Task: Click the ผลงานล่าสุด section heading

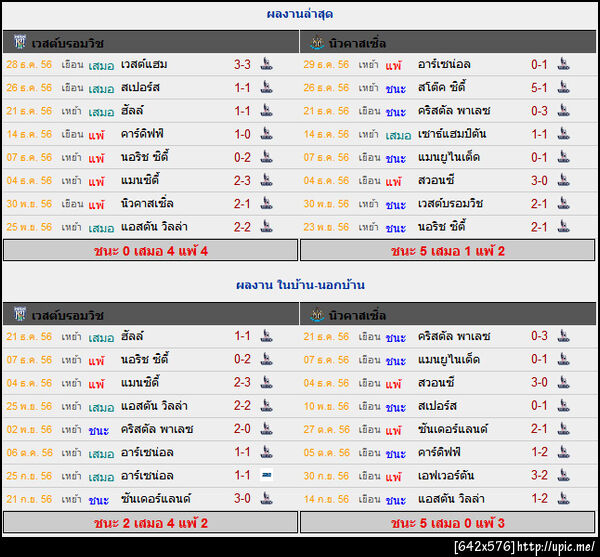Action: coord(300,15)
